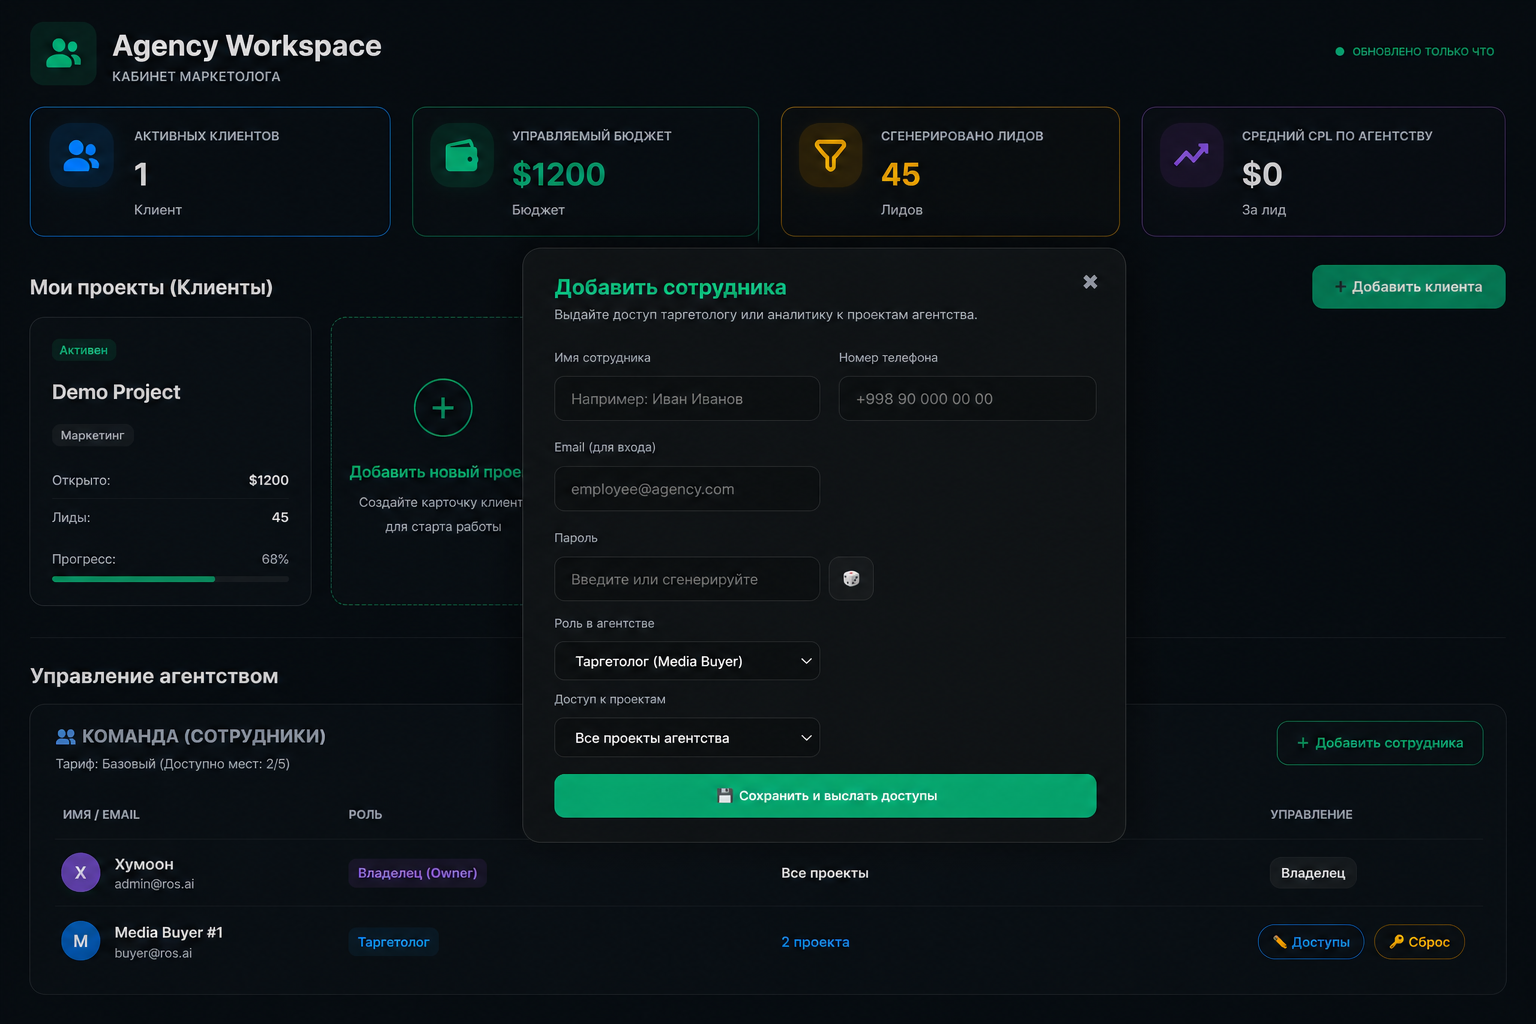Click the Agency Workspace logo icon
This screenshot has height=1024, width=1536.
point(63,54)
